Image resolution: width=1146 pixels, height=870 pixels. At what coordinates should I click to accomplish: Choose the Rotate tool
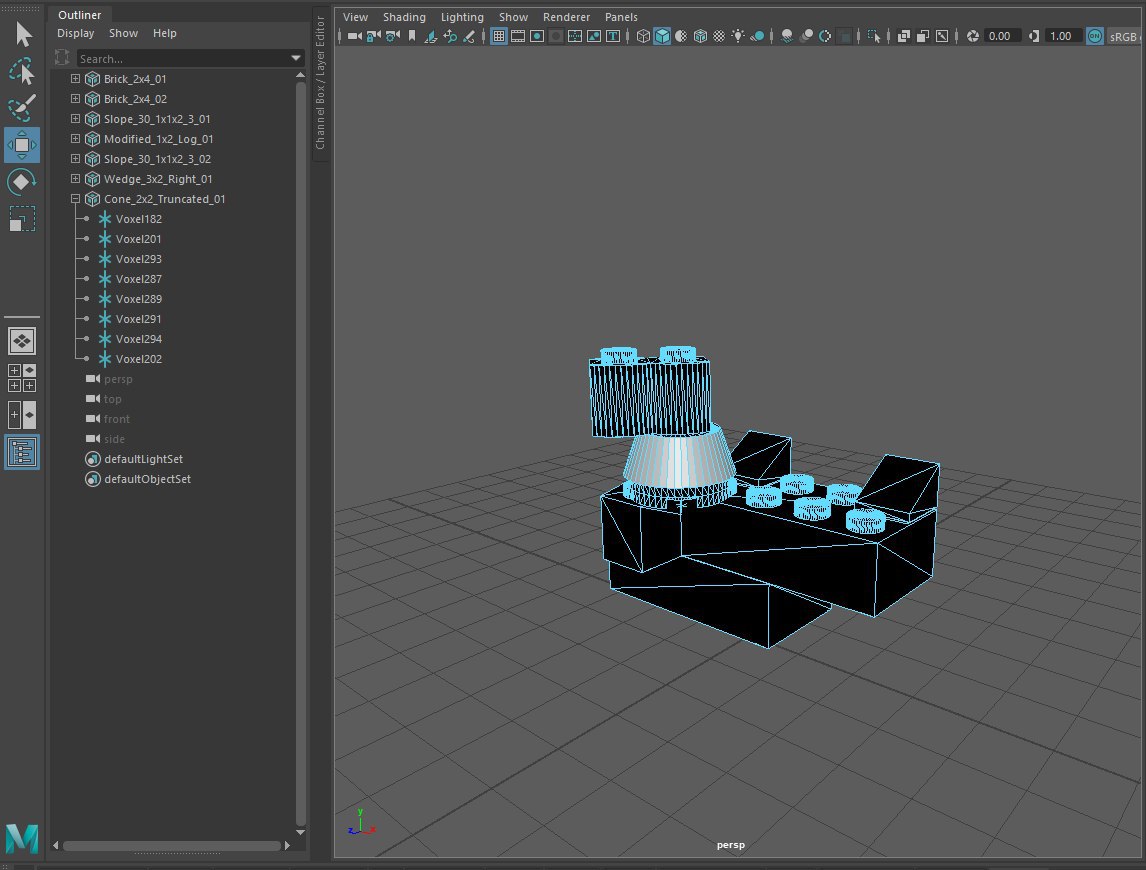22,181
